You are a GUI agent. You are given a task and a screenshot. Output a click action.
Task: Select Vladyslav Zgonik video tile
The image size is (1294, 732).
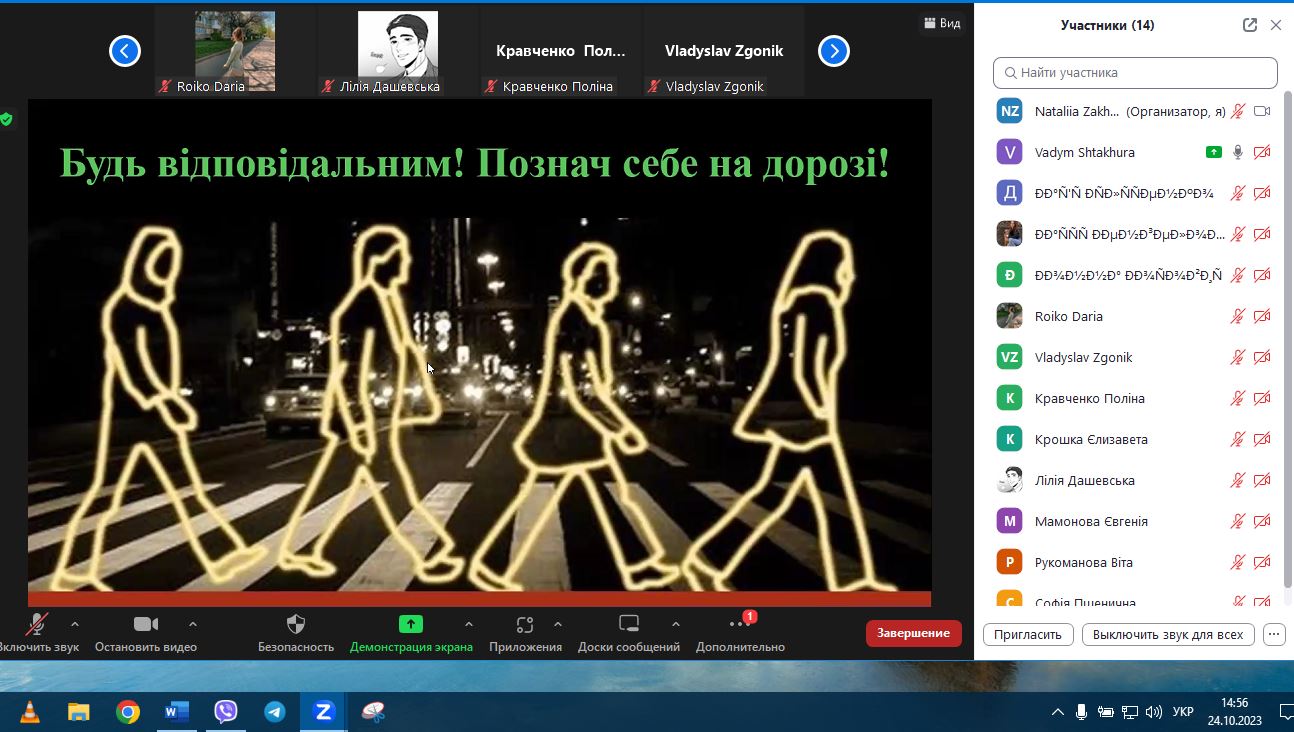(x=724, y=51)
